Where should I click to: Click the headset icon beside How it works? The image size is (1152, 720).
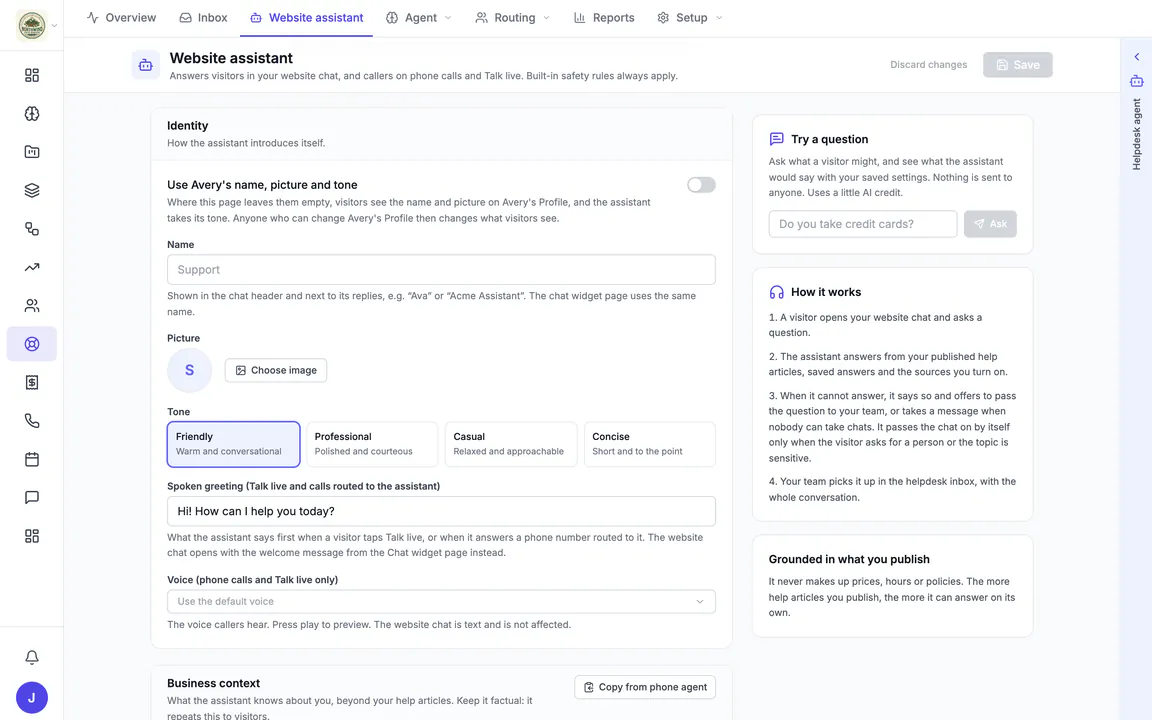[x=777, y=292]
